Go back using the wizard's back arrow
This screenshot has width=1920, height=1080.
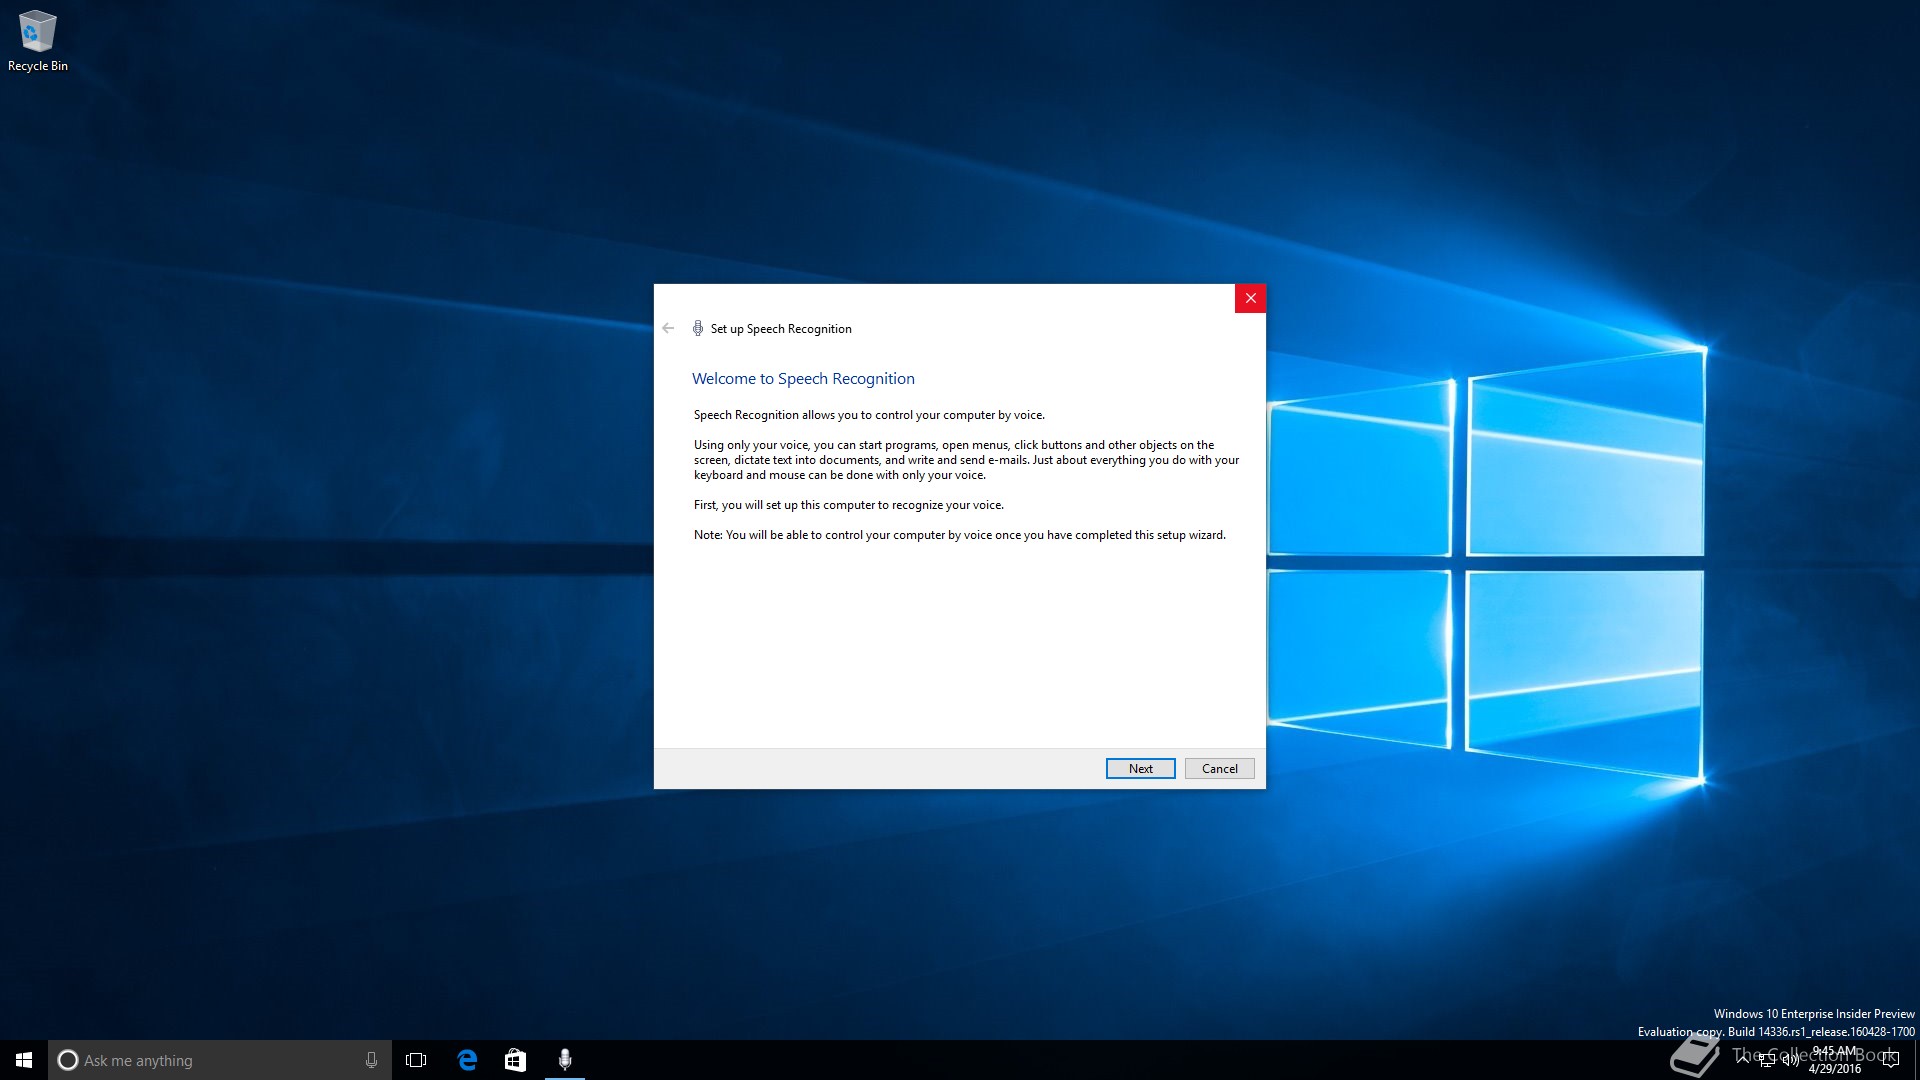[668, 328]
